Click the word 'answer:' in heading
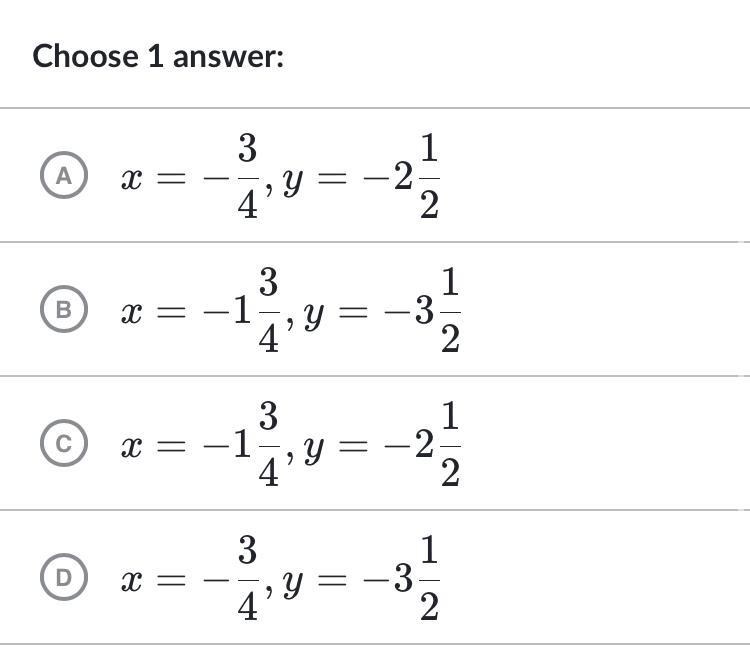Image resolution: width=750 pixels, height=656 pixels. (x=228, y=57)
